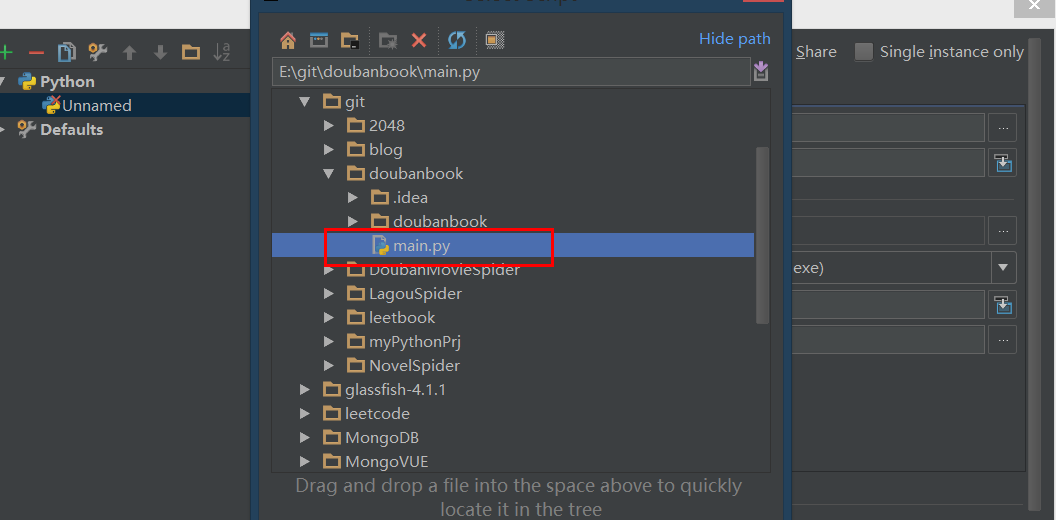
Task: Click the Hide path link
Action: (x=735, y=39)
